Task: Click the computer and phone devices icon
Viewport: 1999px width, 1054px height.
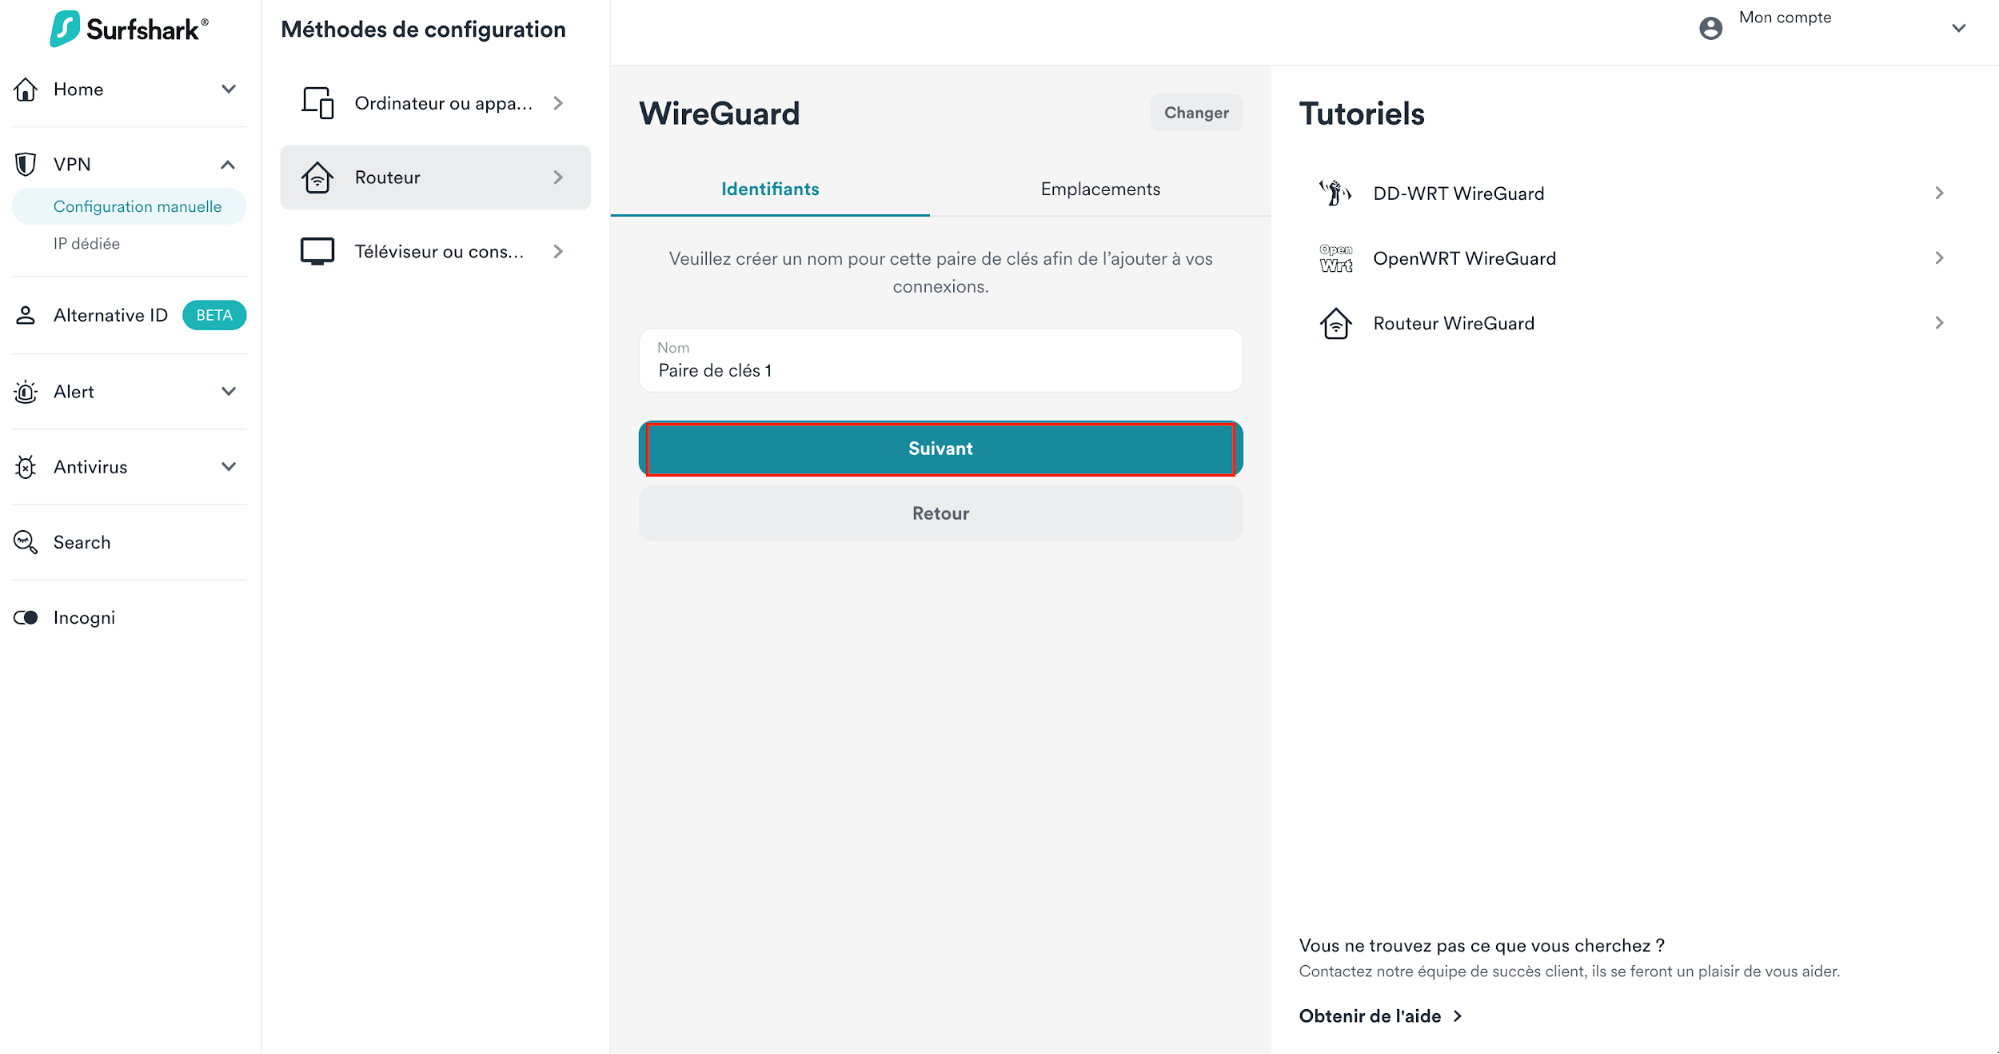Action: click(318, 103)
